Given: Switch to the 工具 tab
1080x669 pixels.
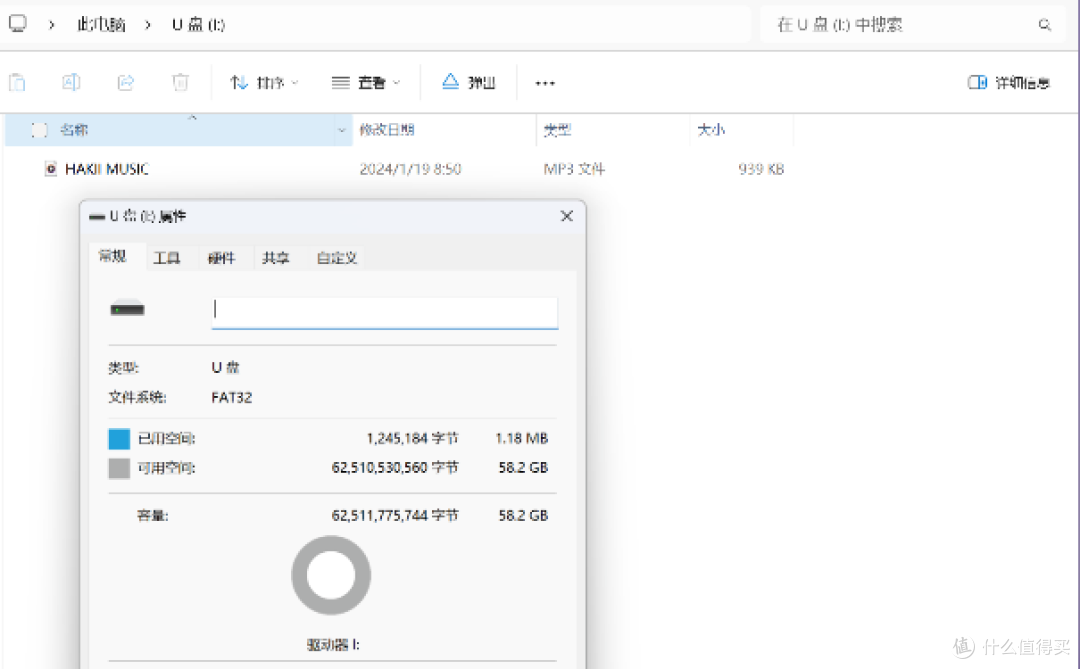Looking at the screenshot, I should 167,258.
